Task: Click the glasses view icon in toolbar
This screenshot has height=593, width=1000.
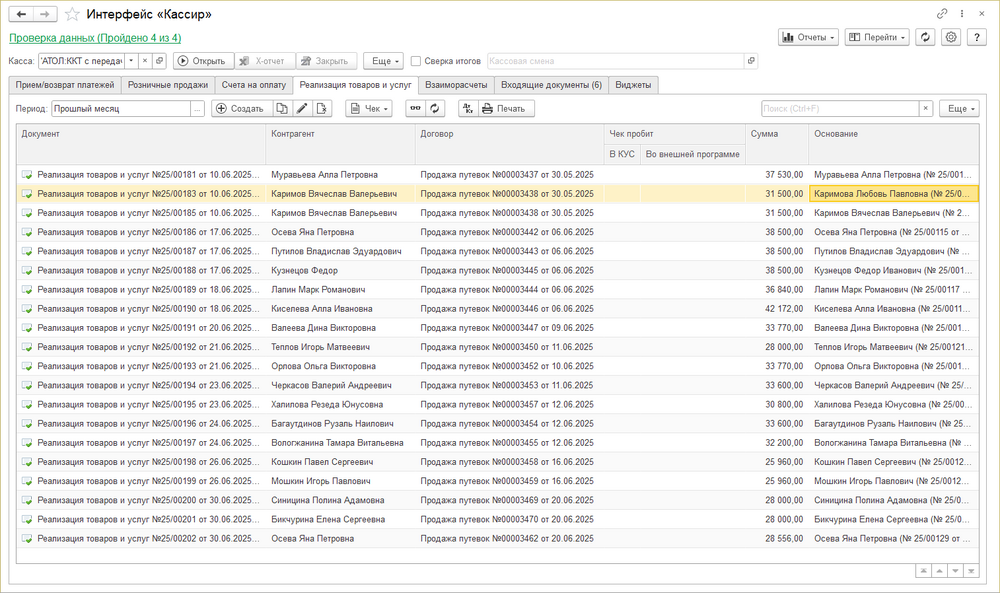Action: [x=416, y=108]
